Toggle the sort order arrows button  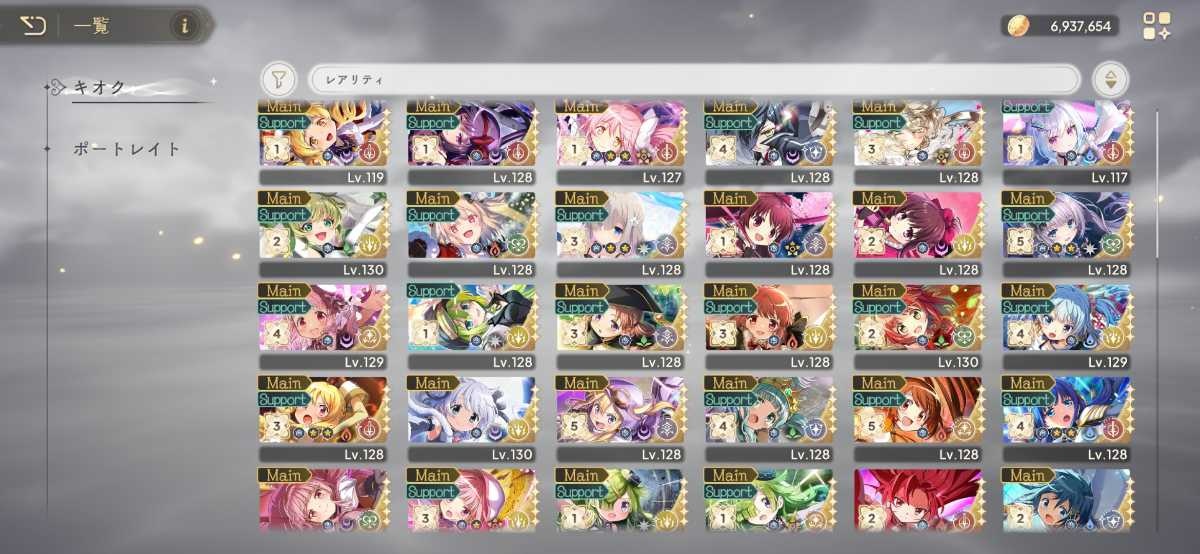pyautogui.click(x=1109, y=79)
